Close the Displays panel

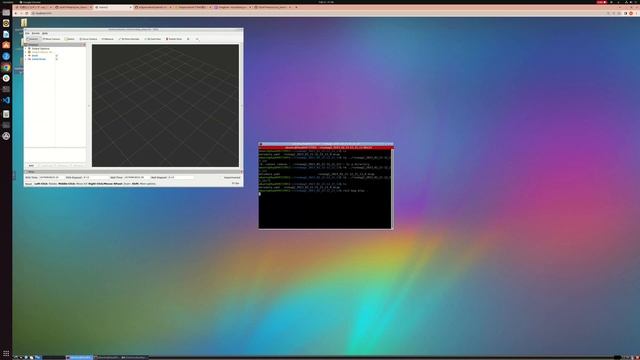pyautogui.click(x=84, y=44)
